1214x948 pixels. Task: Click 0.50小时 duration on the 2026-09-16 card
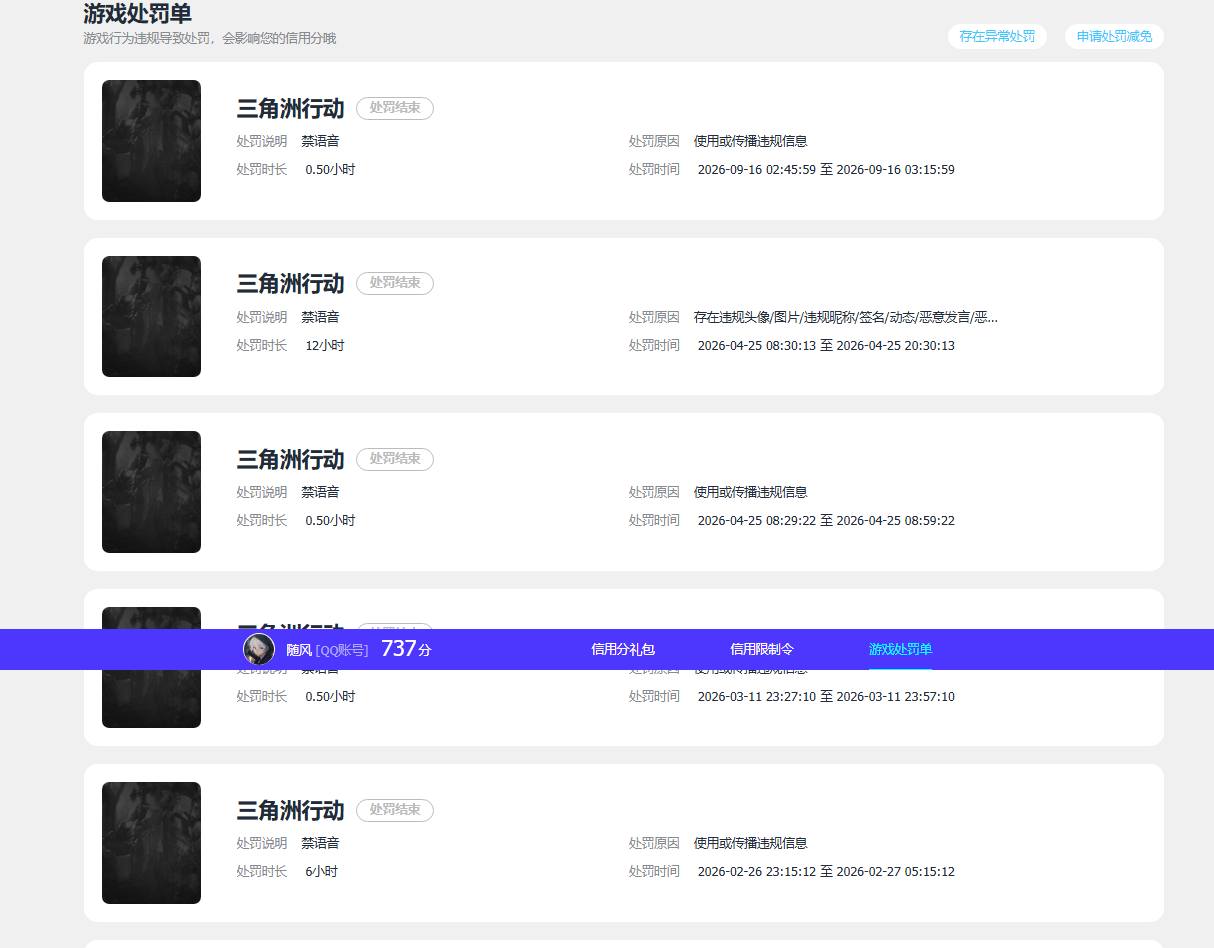[330, 170]
